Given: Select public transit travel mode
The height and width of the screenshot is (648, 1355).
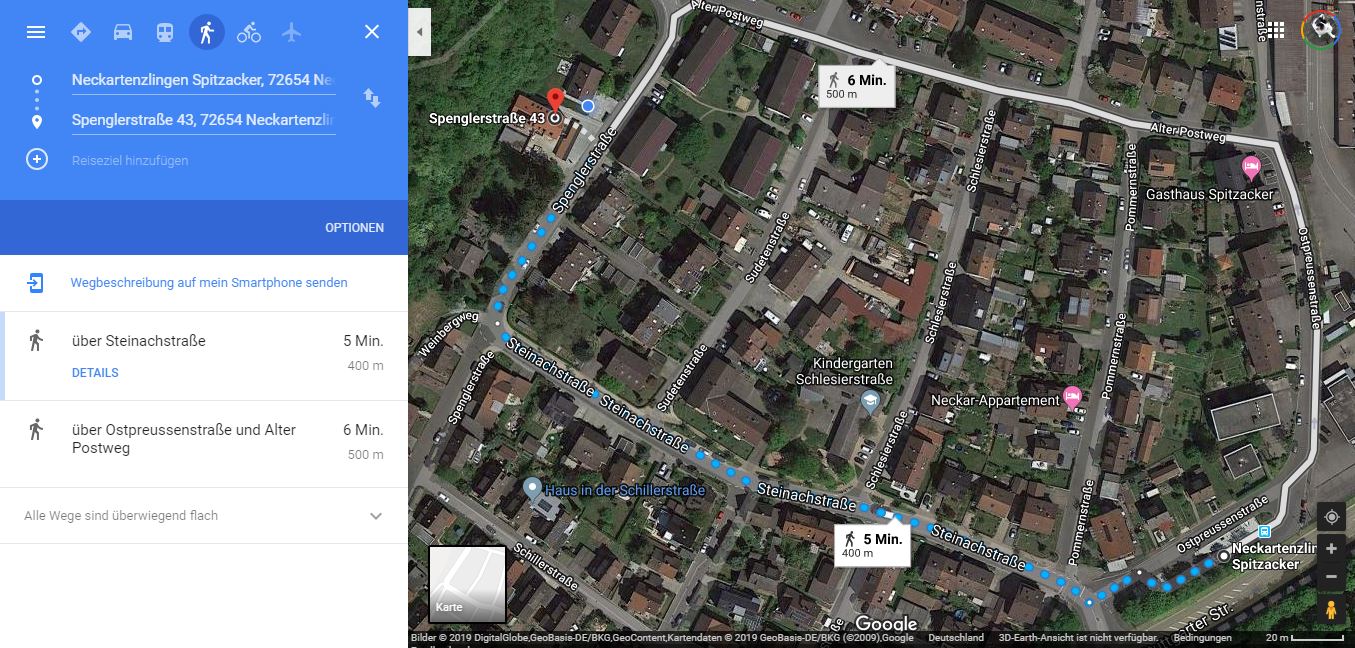Looking at the screenshot, I should click(165, 32).
